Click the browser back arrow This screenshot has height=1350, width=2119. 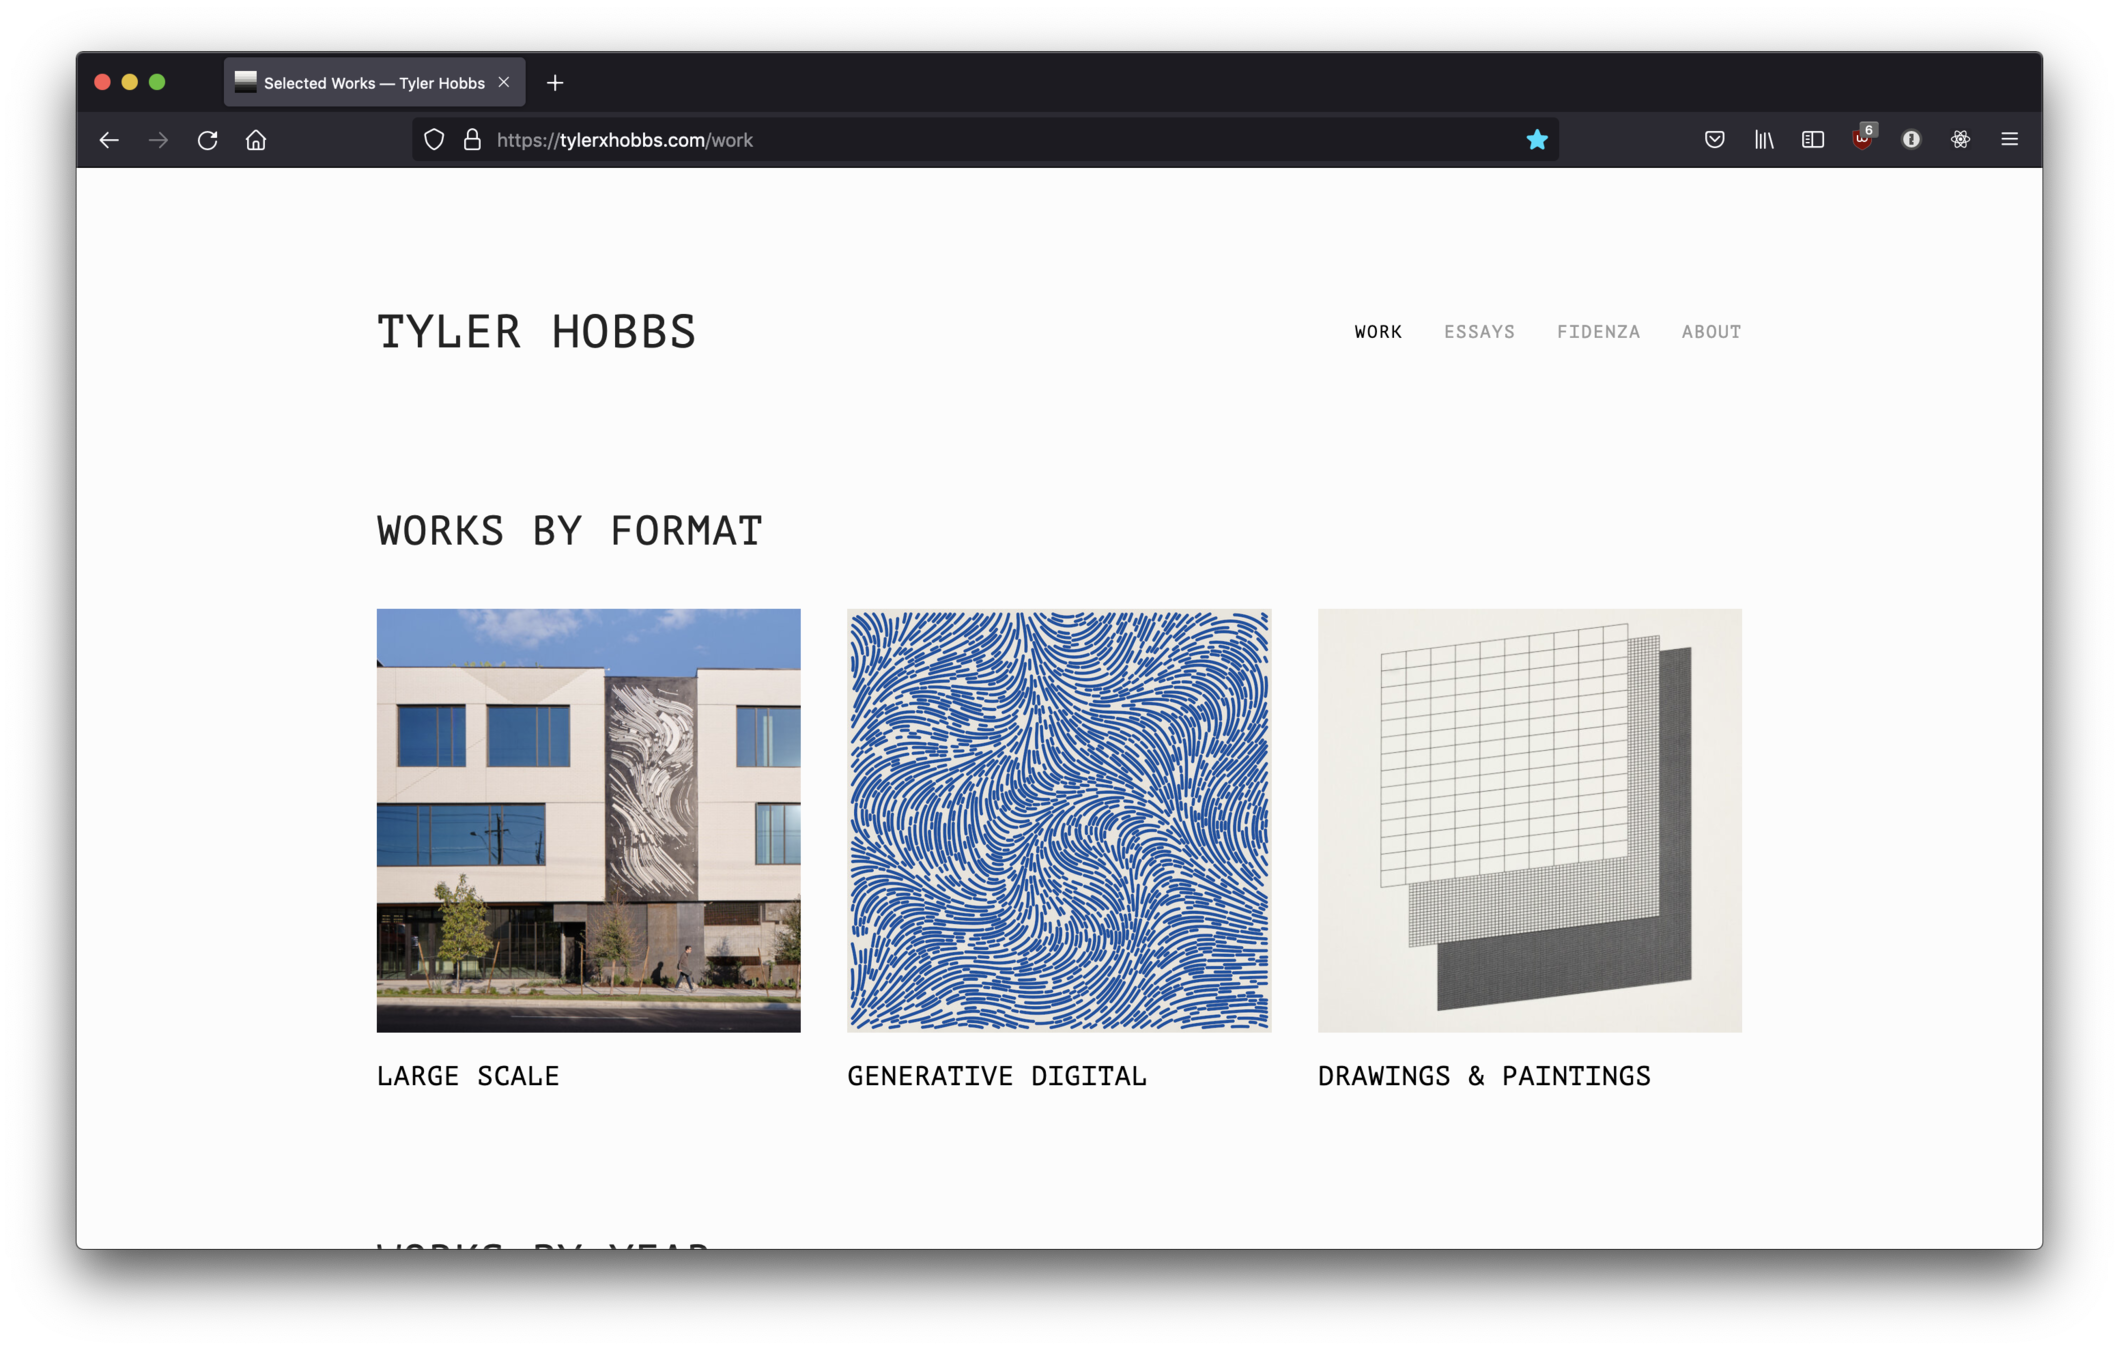click(109, 140)
